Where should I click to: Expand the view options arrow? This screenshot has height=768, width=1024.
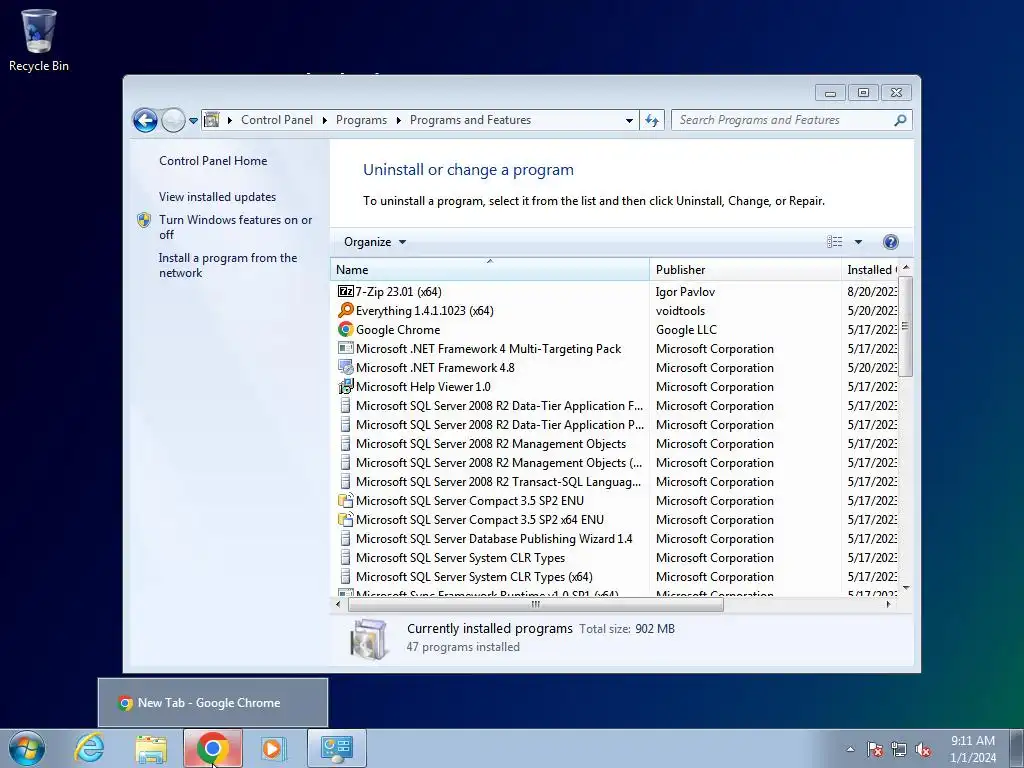click(x=858, y=242)
